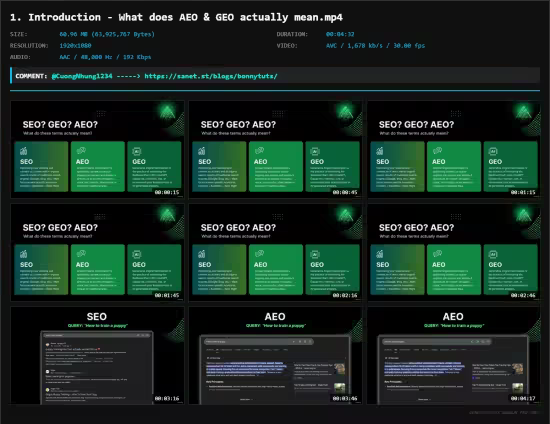Click the green mountain logo in 00:02:46 thumbnail

pos(524,214)
